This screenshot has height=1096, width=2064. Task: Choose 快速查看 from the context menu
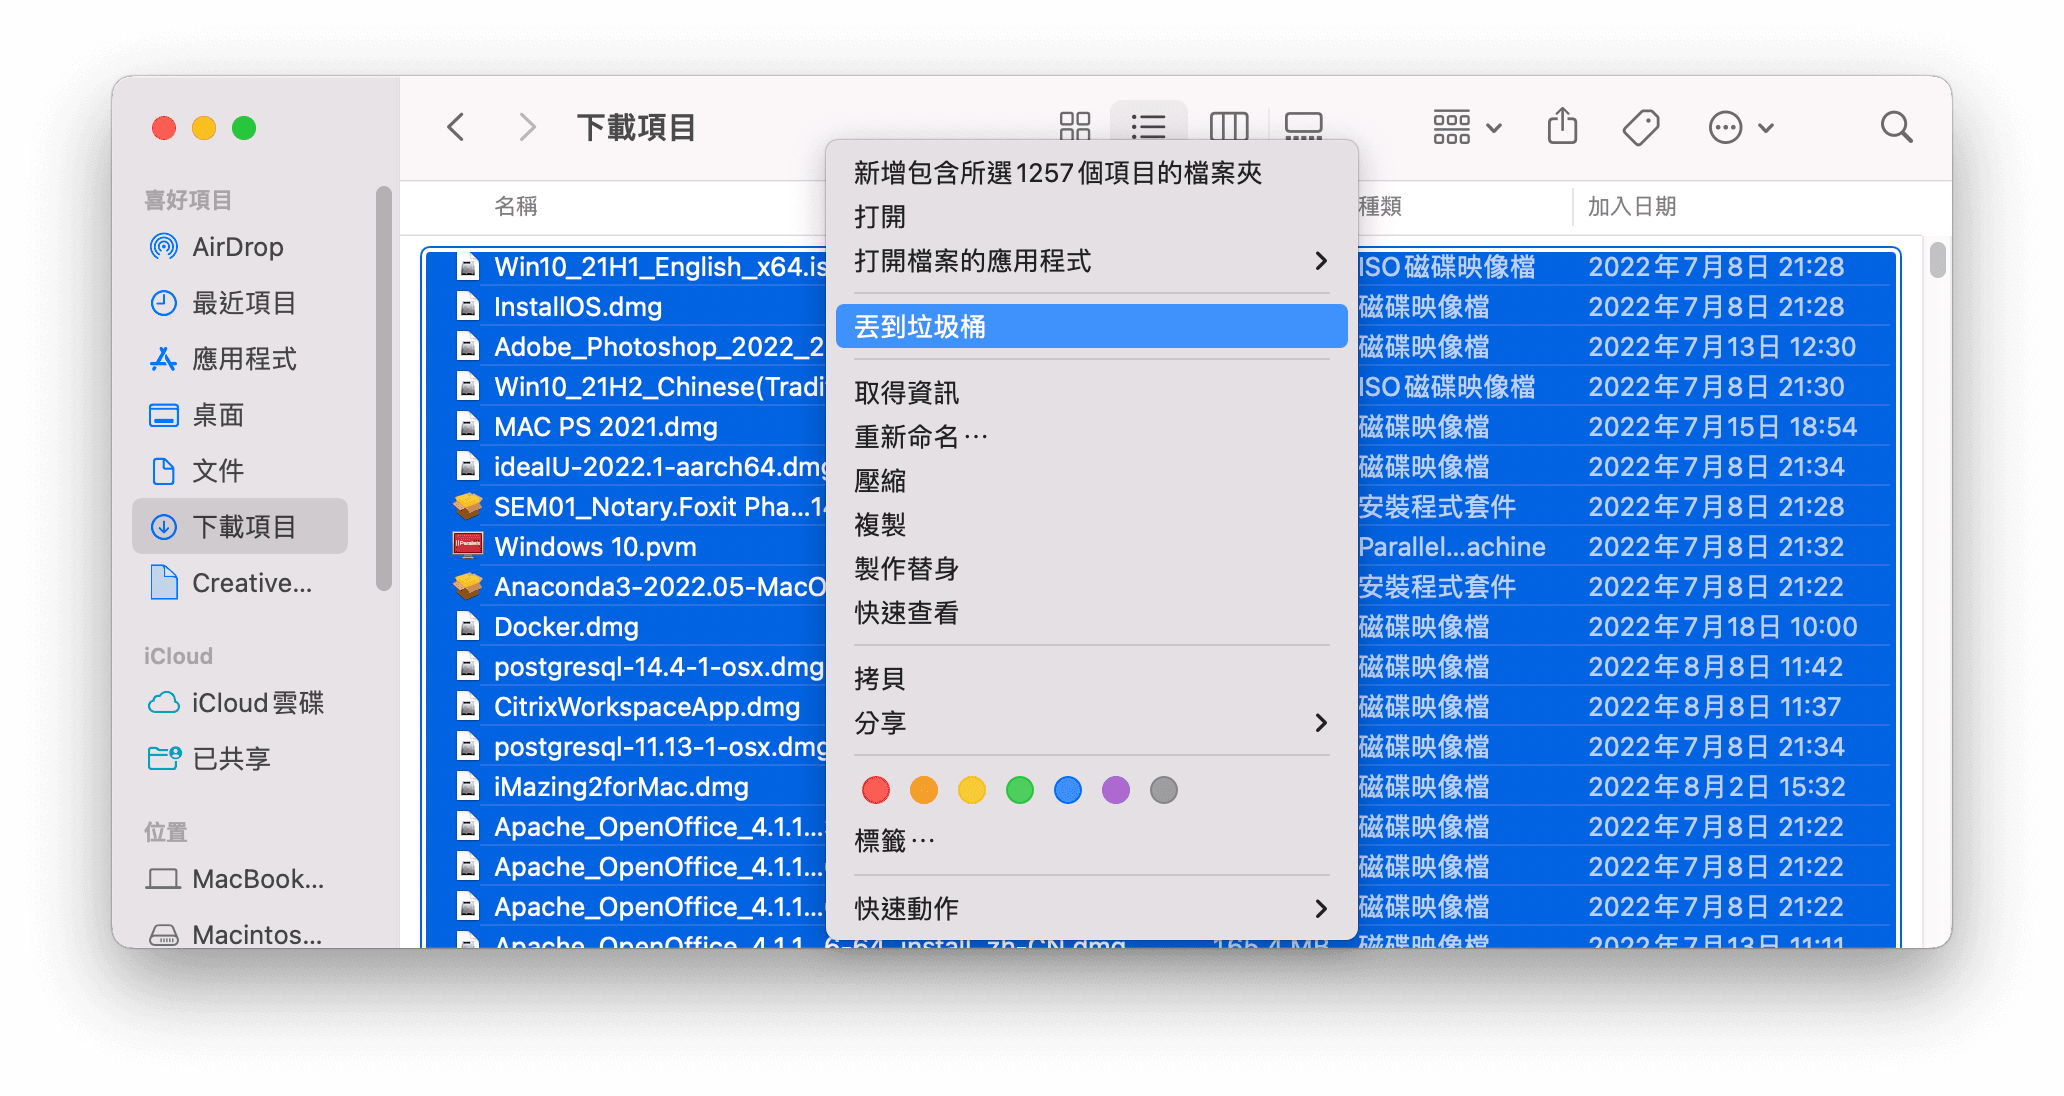click(x=1091, y=613)
